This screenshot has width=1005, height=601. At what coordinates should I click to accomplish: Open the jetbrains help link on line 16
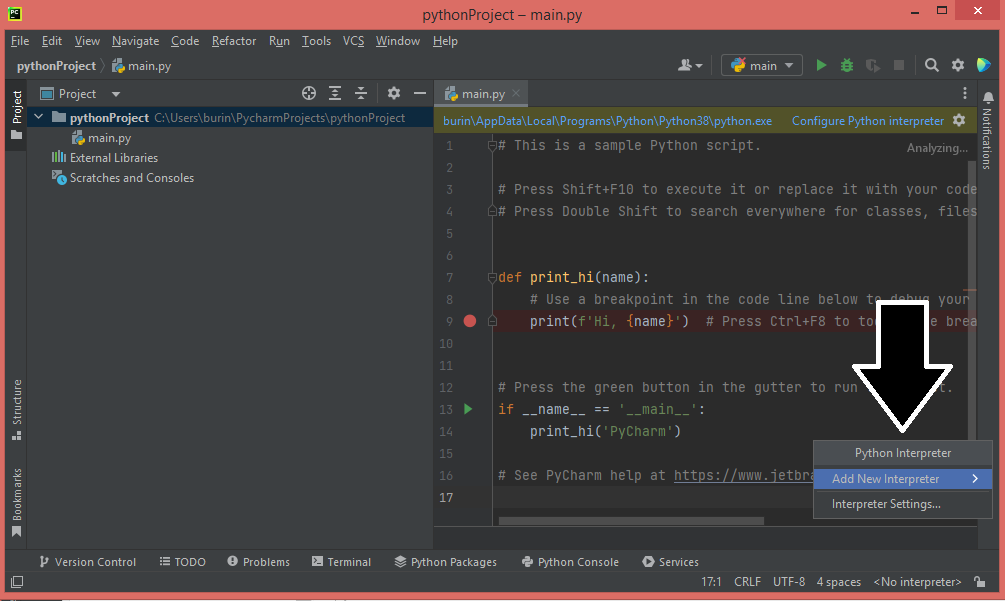click(743, 475)
